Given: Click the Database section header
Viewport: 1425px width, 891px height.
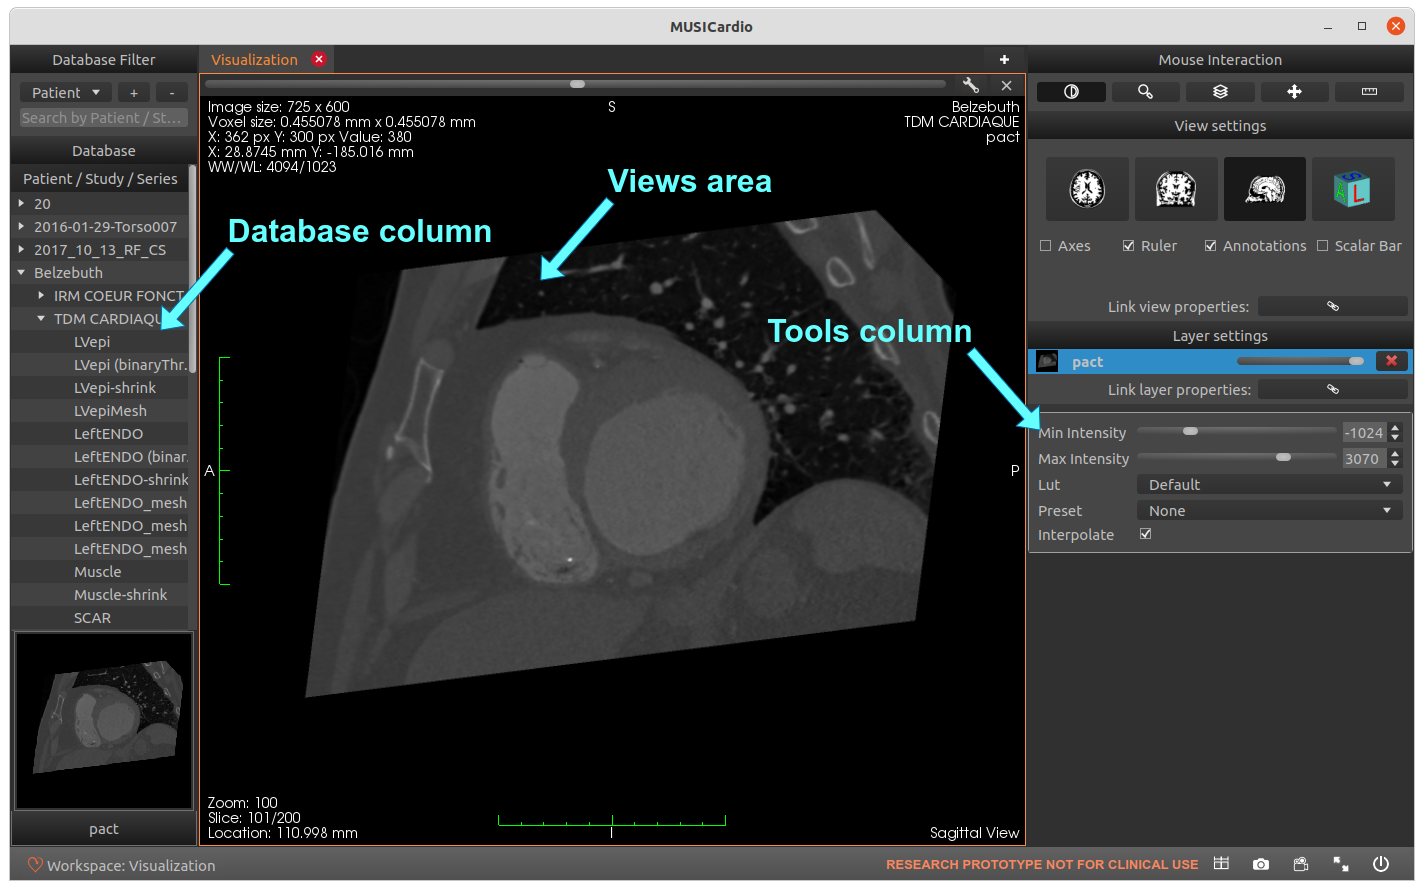Looking at the screenshot, I should pyautogui.click(x=104, y=150).
